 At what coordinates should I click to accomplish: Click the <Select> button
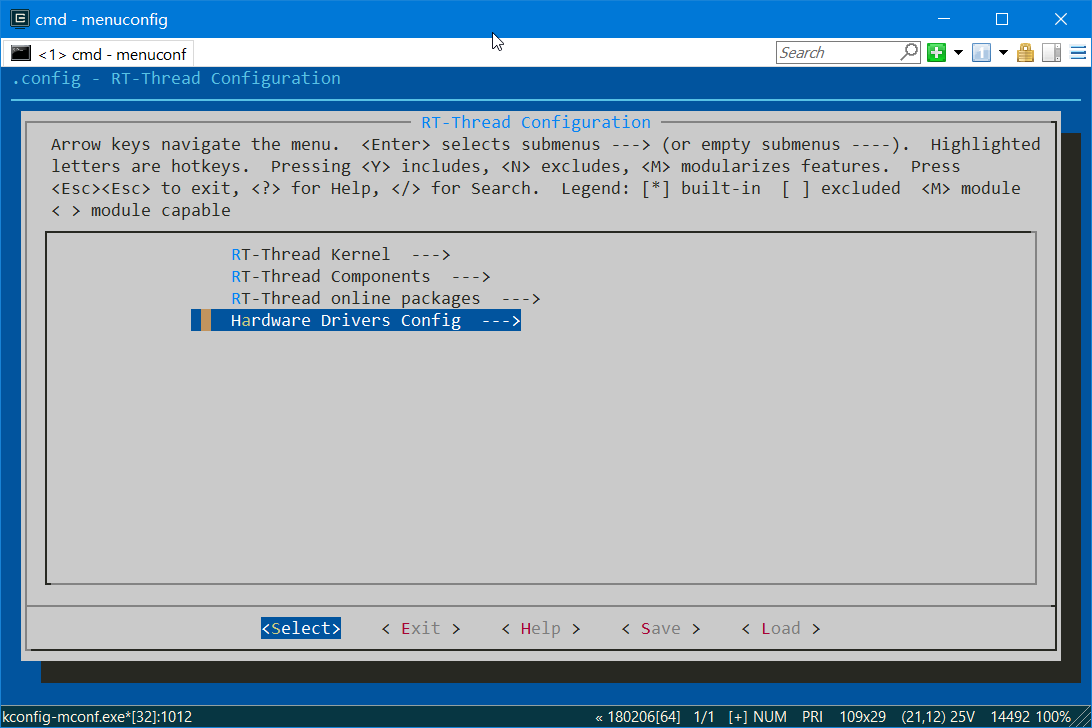click(301, 628)
